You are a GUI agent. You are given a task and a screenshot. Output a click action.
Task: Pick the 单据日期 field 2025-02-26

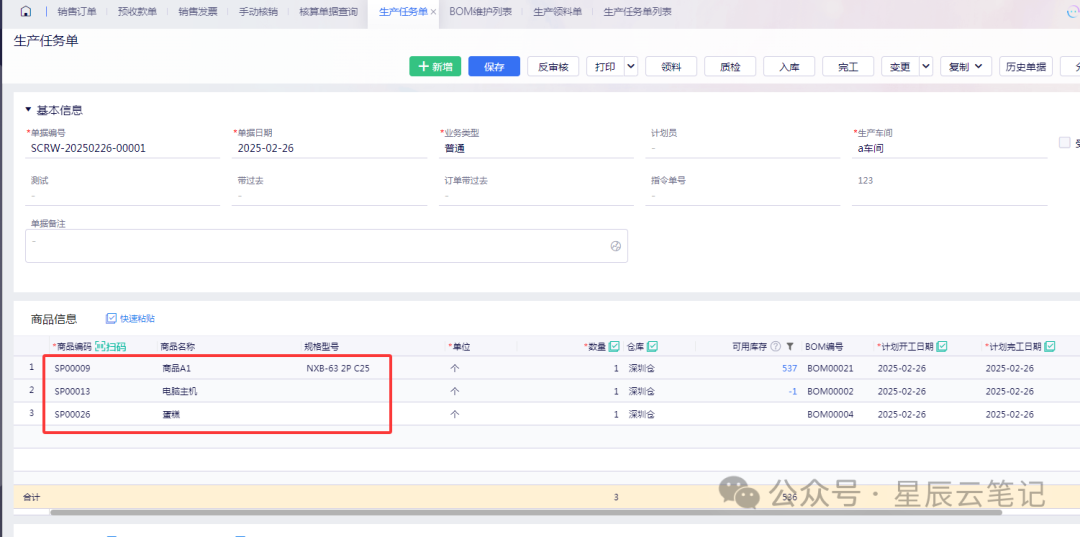coord(330,148)
